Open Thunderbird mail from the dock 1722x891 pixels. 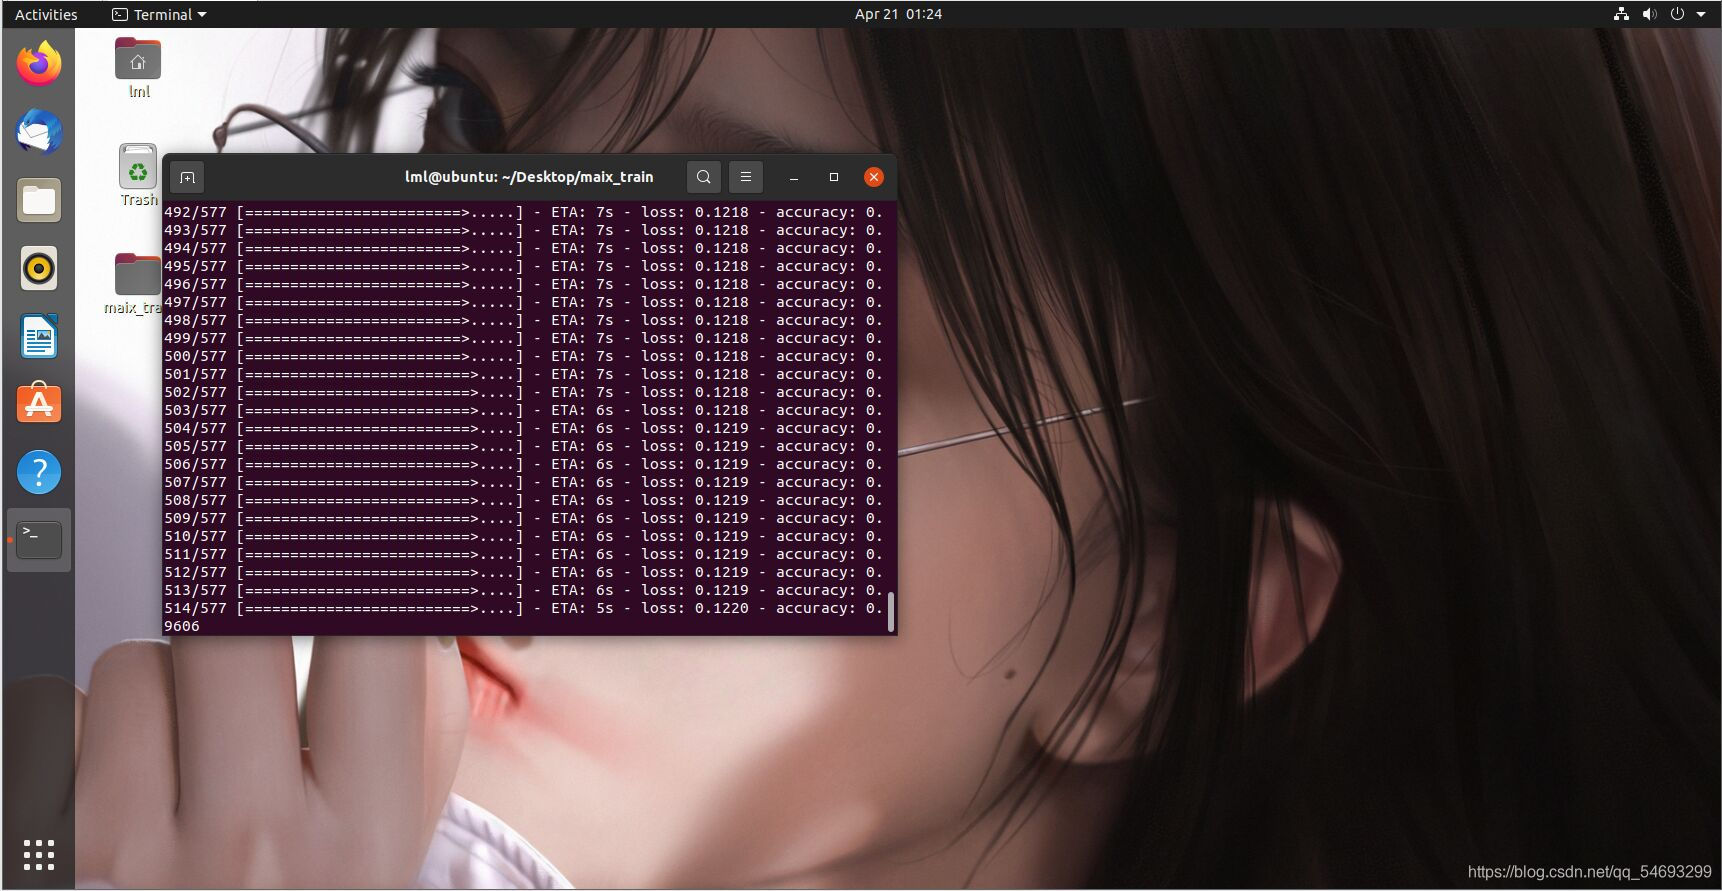(x=39, y=132)
